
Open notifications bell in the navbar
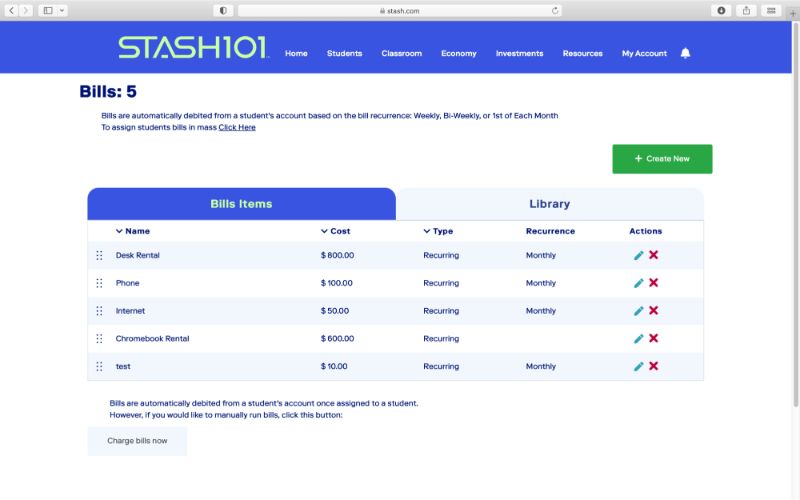point(685,53)
